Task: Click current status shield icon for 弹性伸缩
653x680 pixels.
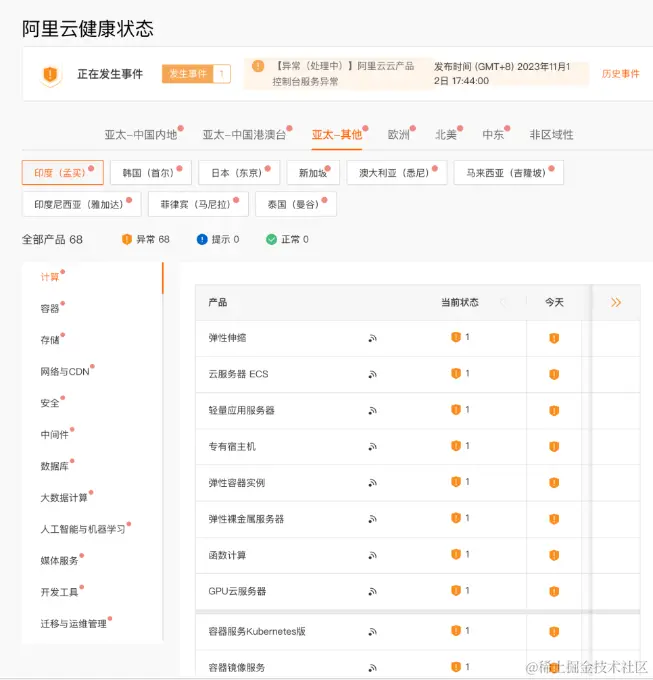Action: 456,337
